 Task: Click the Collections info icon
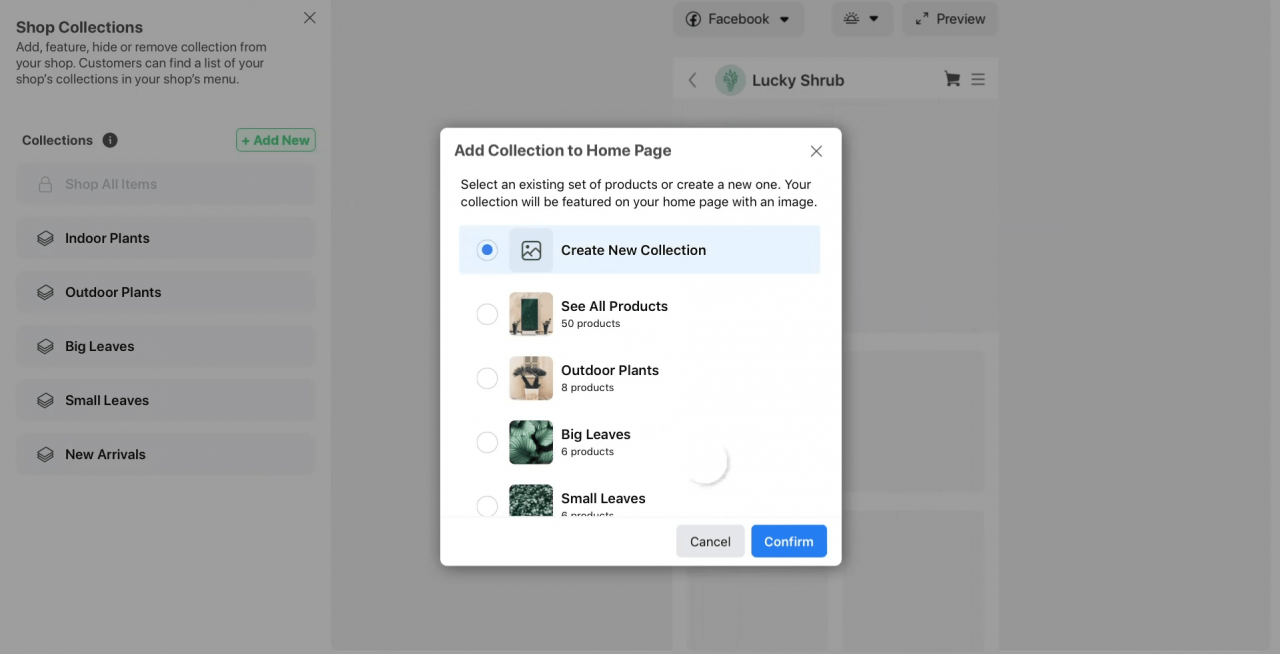point(110,140)
